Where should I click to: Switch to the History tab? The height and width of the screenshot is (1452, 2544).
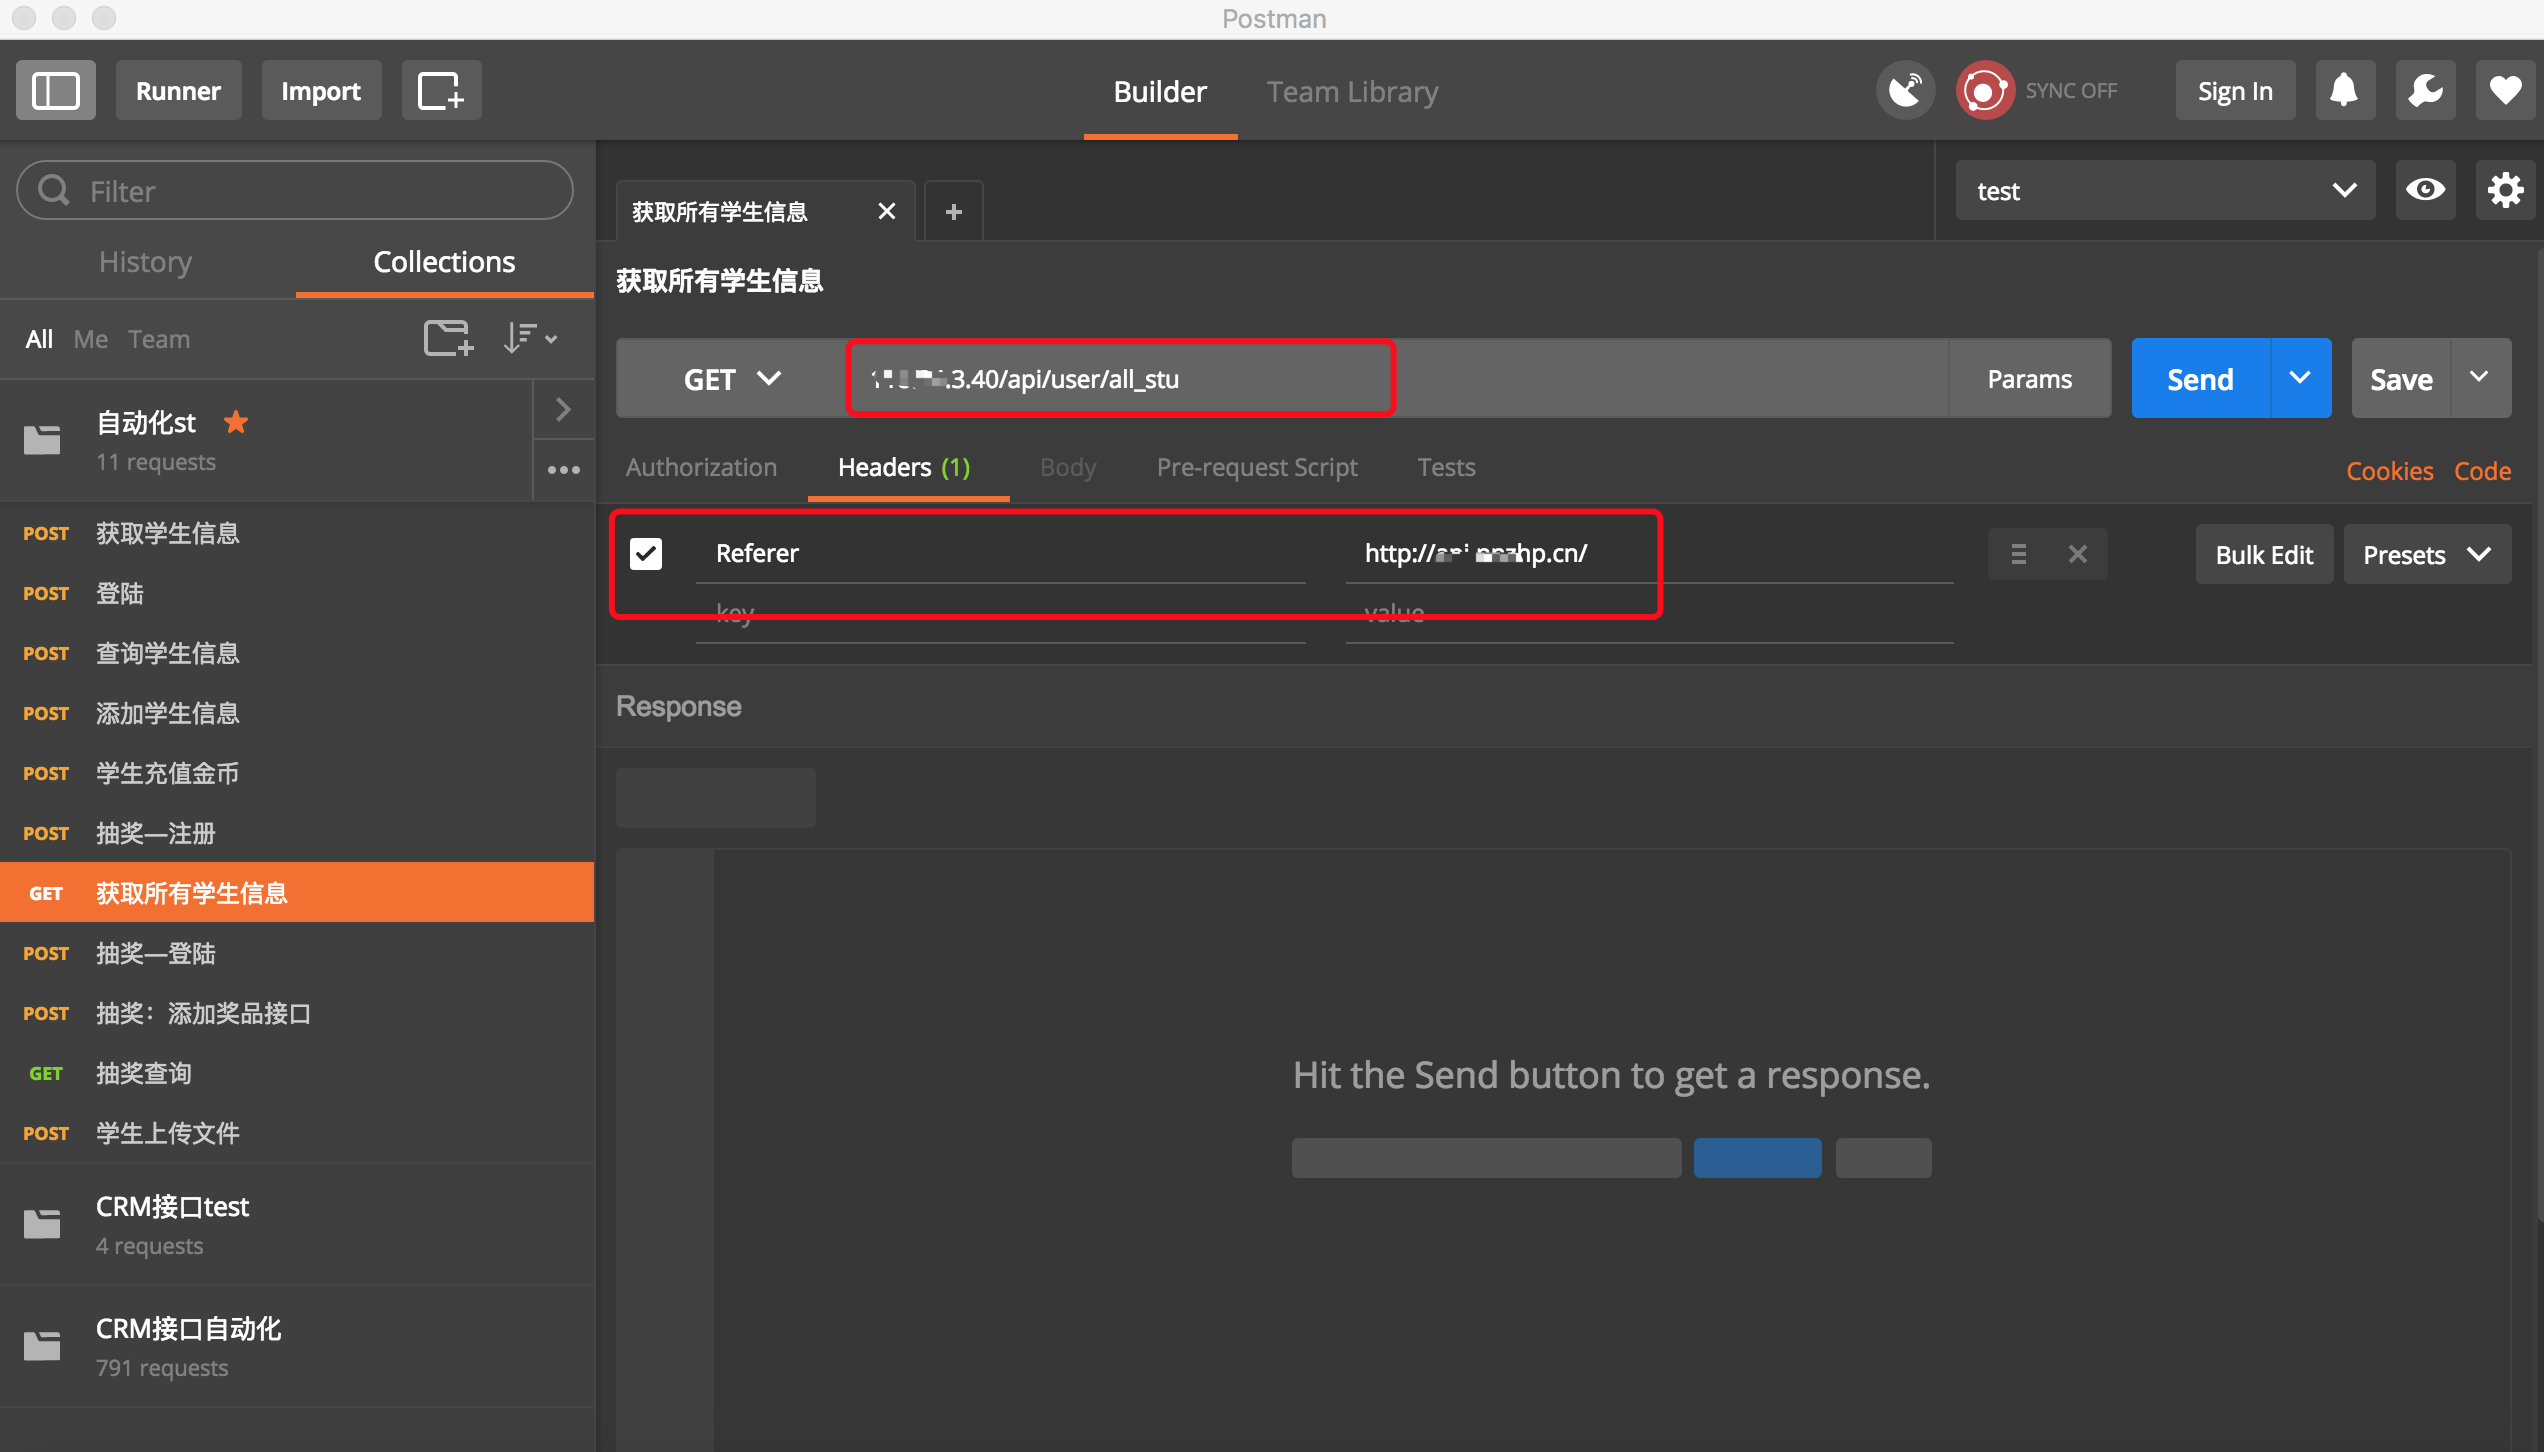point(146,262)
